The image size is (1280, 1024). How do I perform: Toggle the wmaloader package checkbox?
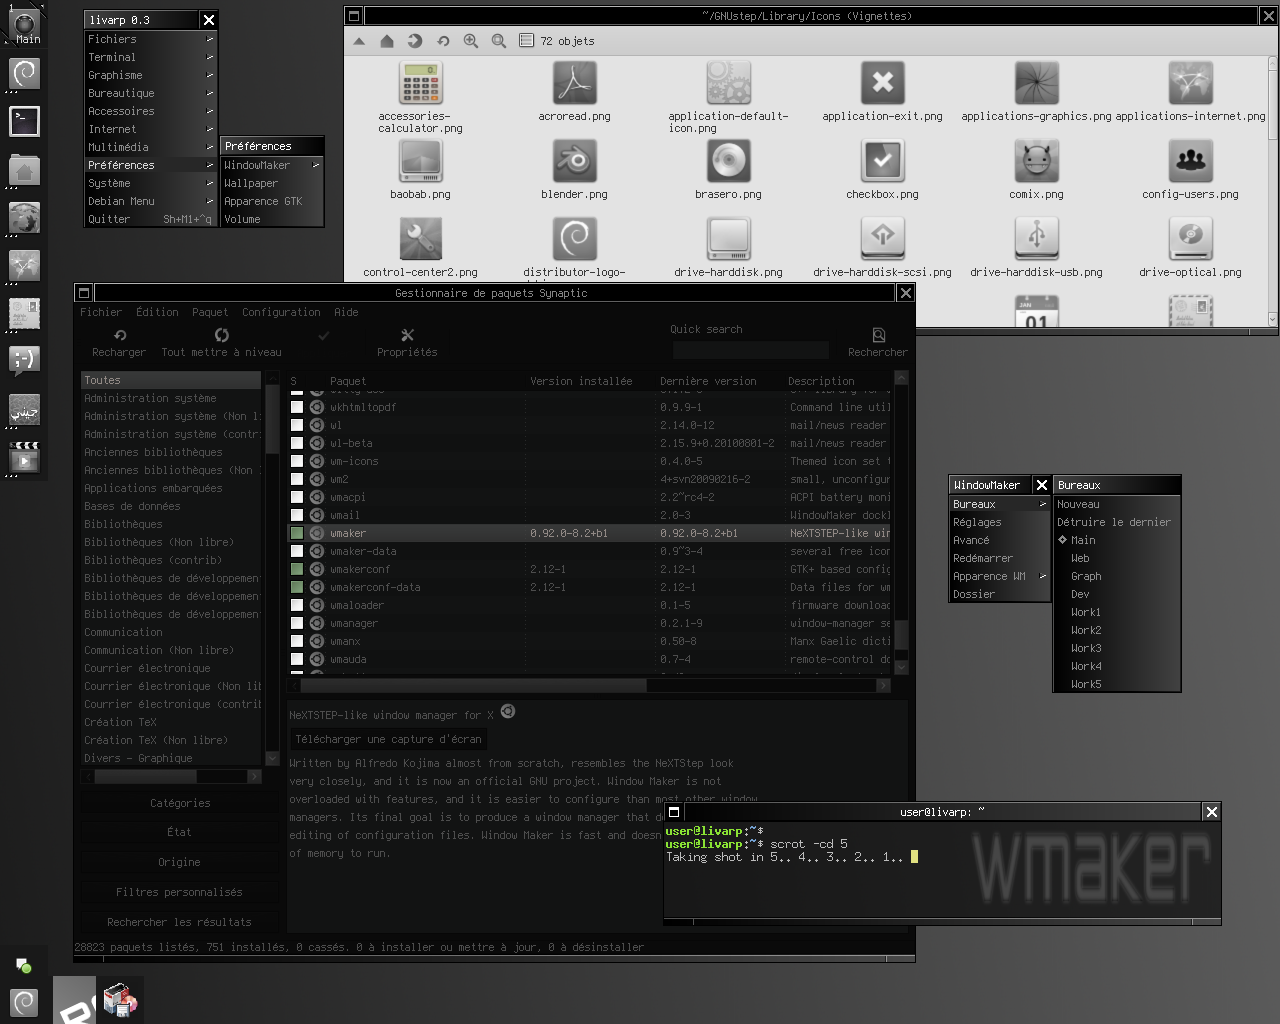[297, 605]
